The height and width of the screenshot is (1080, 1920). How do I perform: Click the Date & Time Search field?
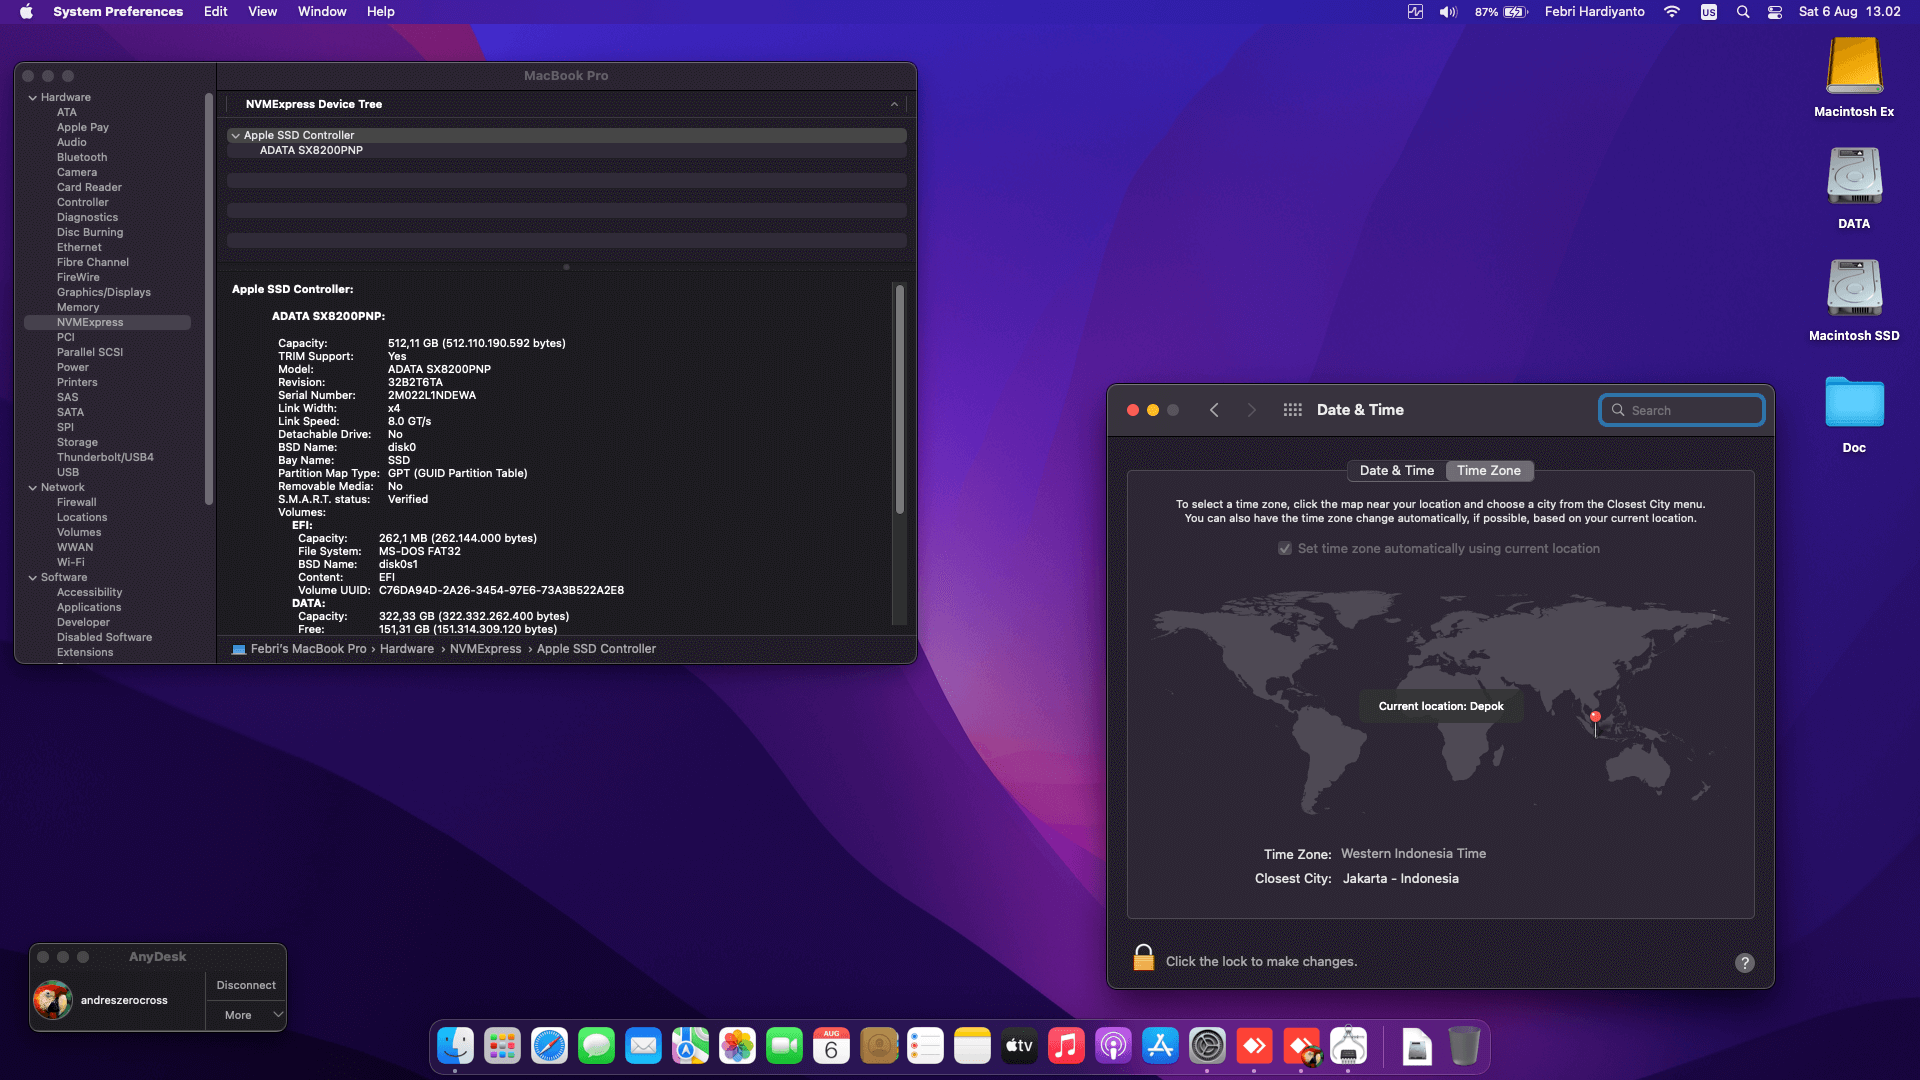coord(1681,410)
